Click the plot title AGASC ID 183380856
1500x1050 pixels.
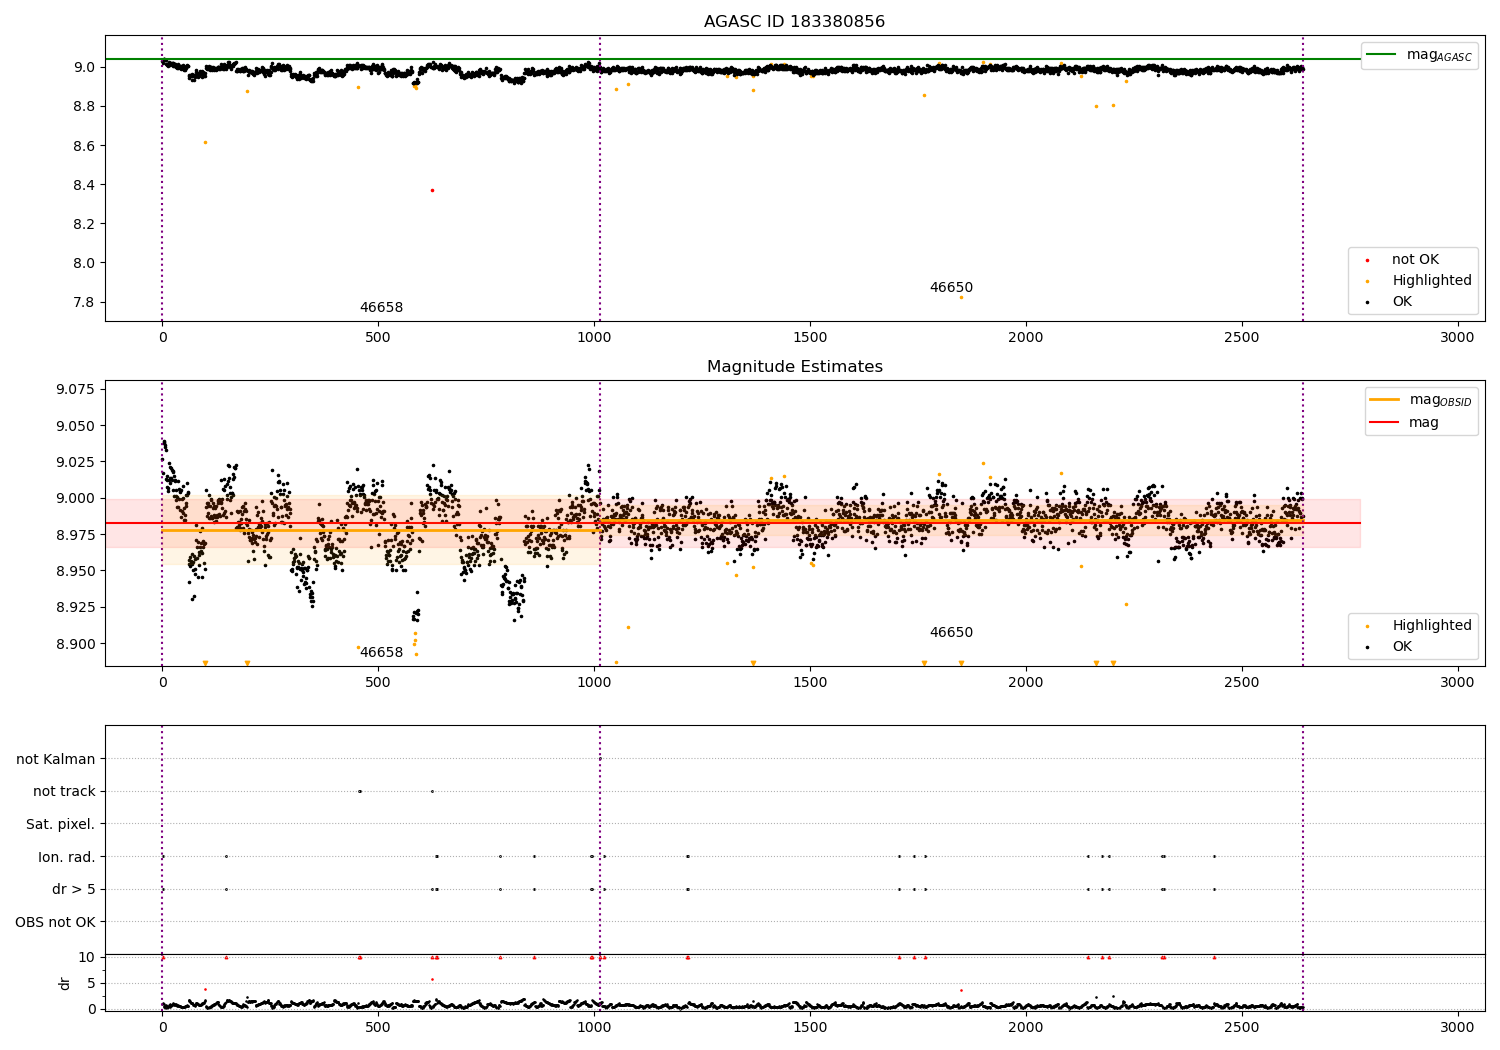[x=794, y=21]
